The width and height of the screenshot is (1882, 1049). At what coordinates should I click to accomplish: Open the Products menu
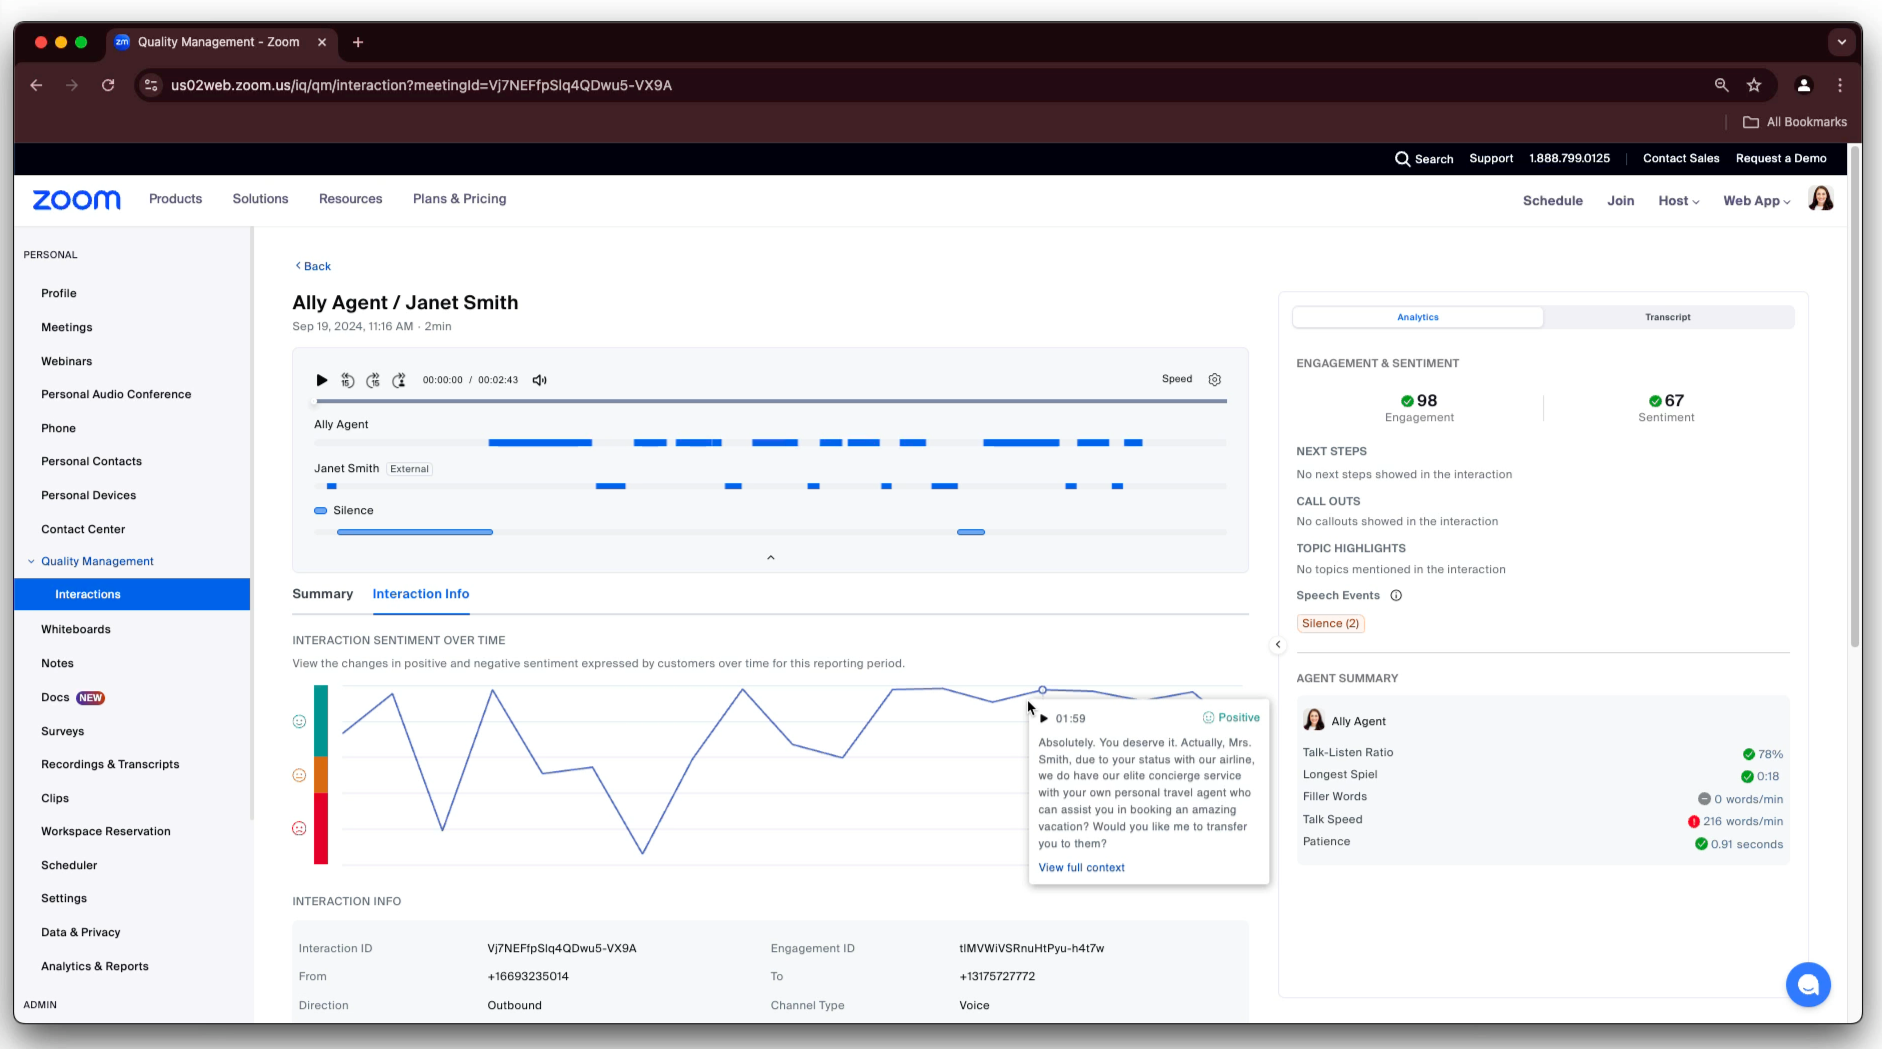[x=175, y=199]
